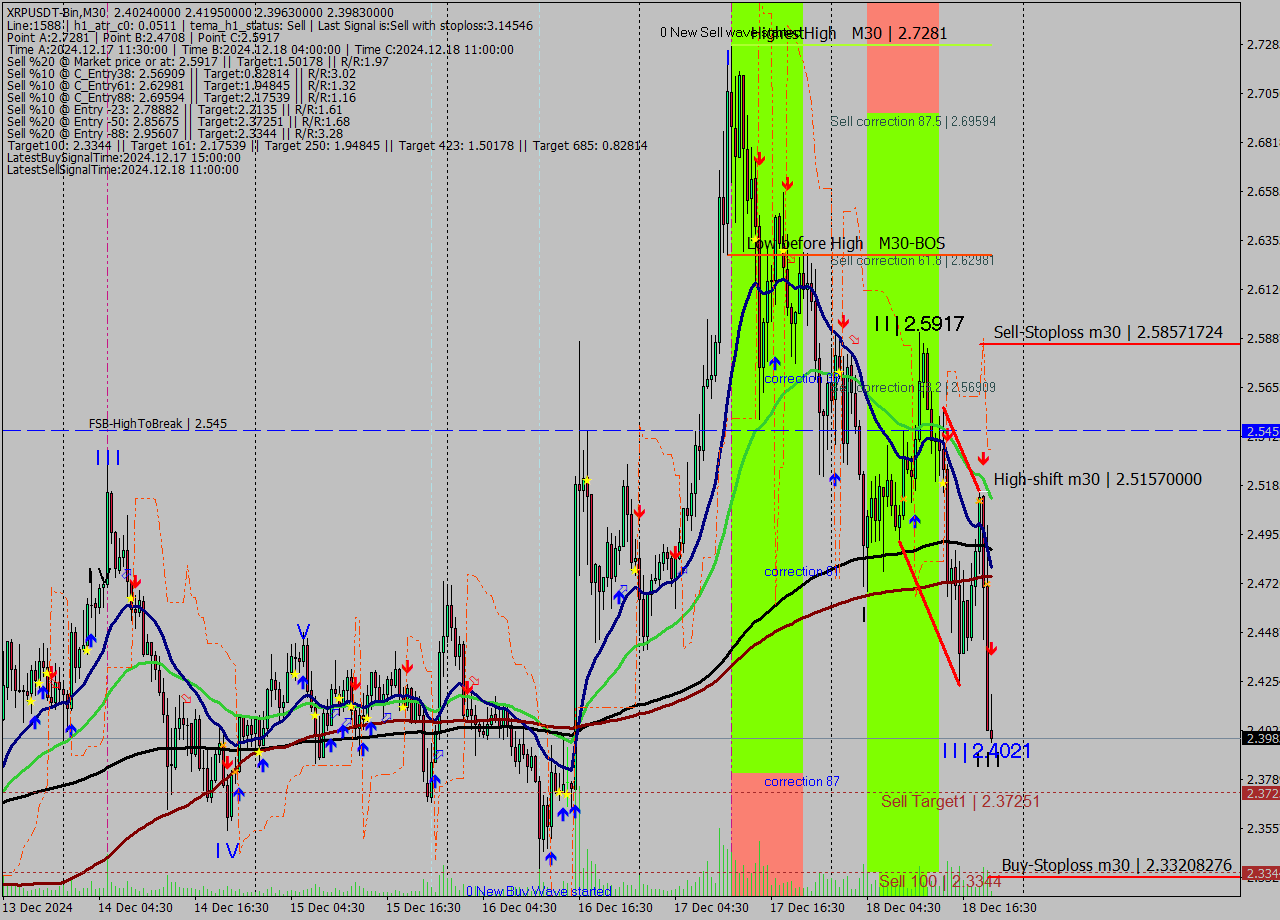1280x920 pixels.
Task: Click the blue 'correction 61' label
Action: coord(802,571)
